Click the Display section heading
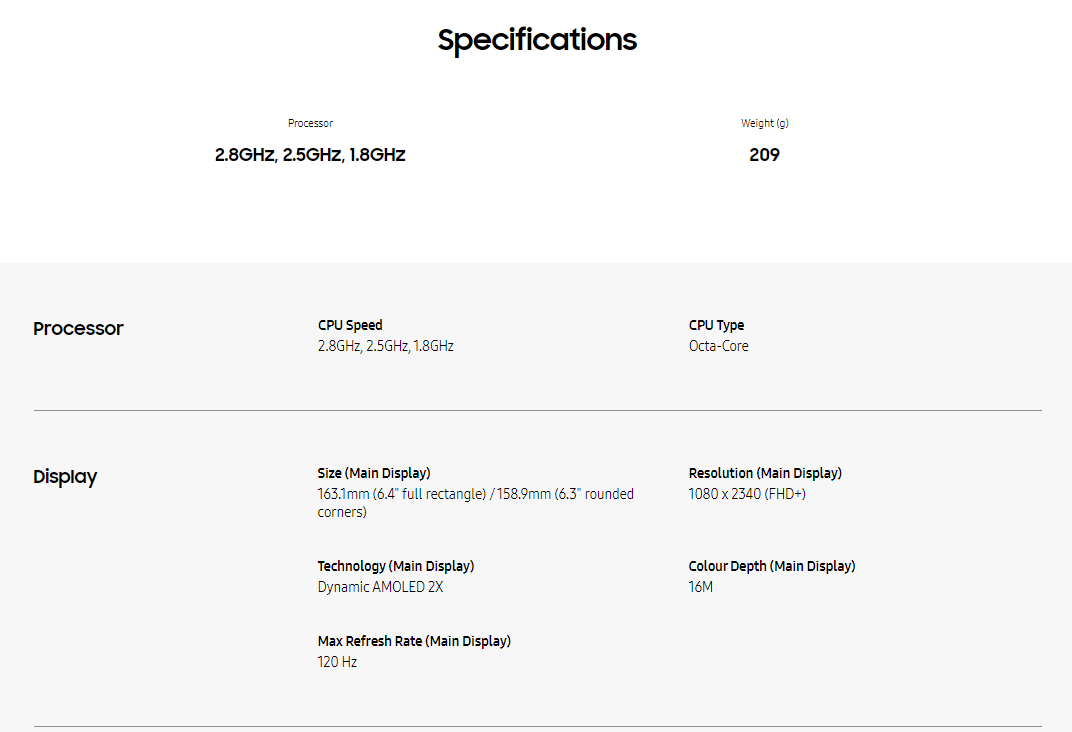This screenshot has width=1072, height=732. pyautogui.click(x=65, y=476)
